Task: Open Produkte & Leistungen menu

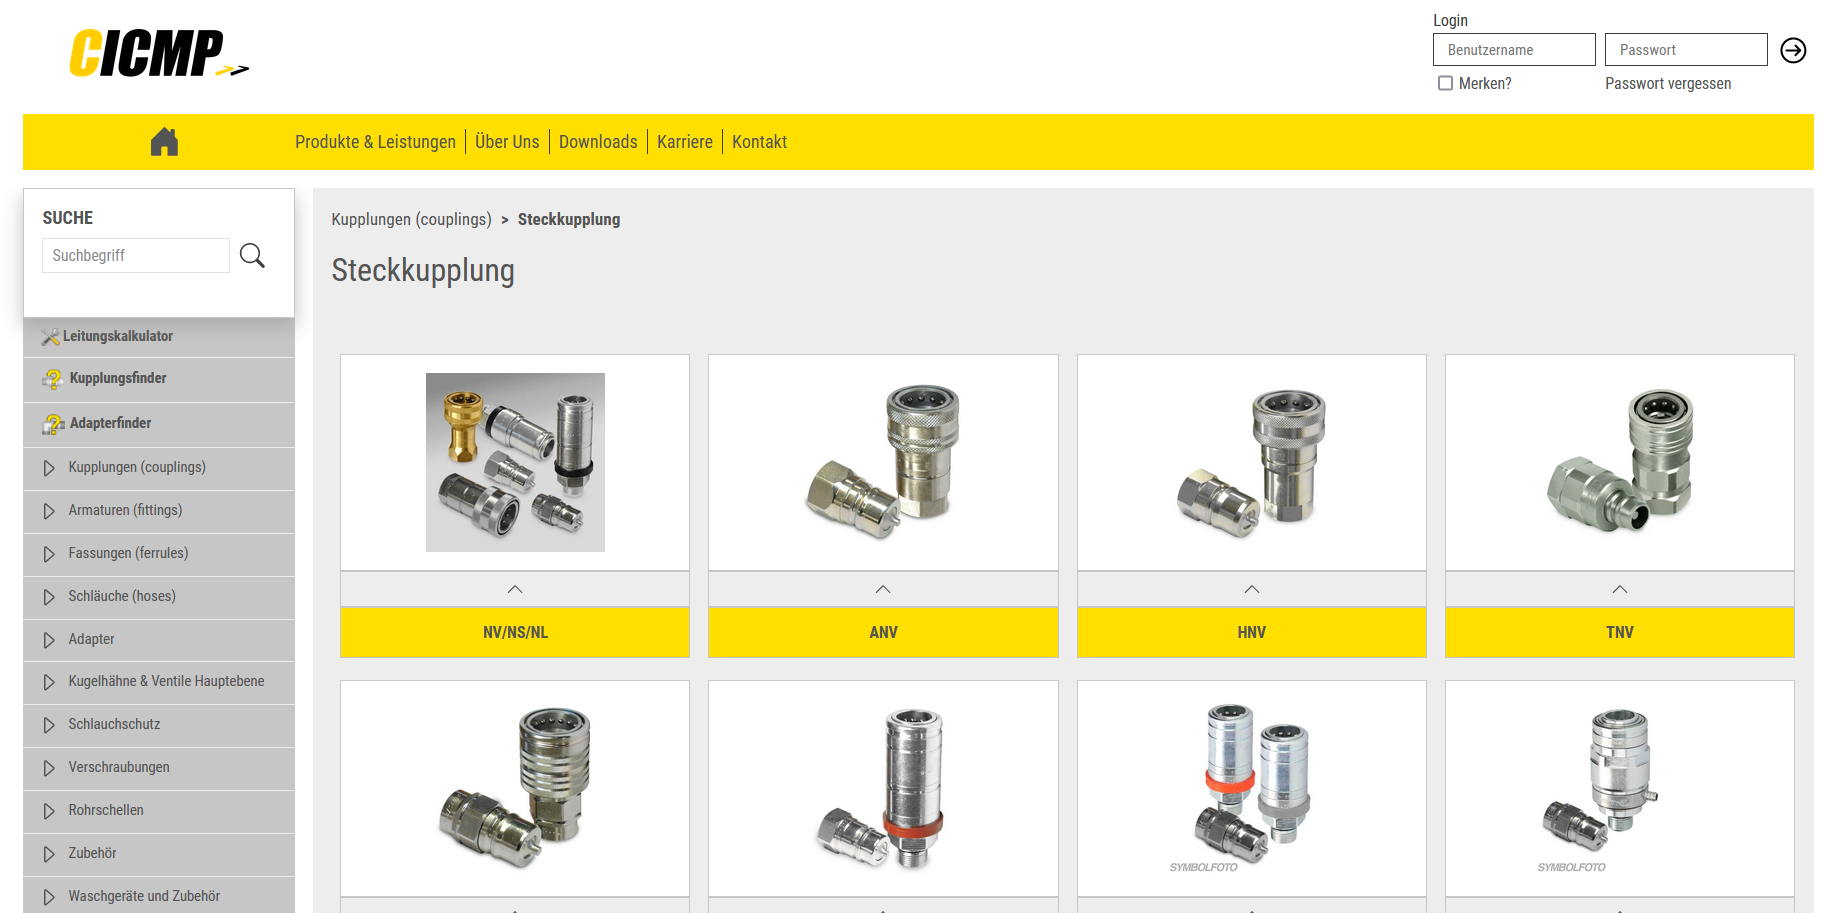Action: coord(375,142)
